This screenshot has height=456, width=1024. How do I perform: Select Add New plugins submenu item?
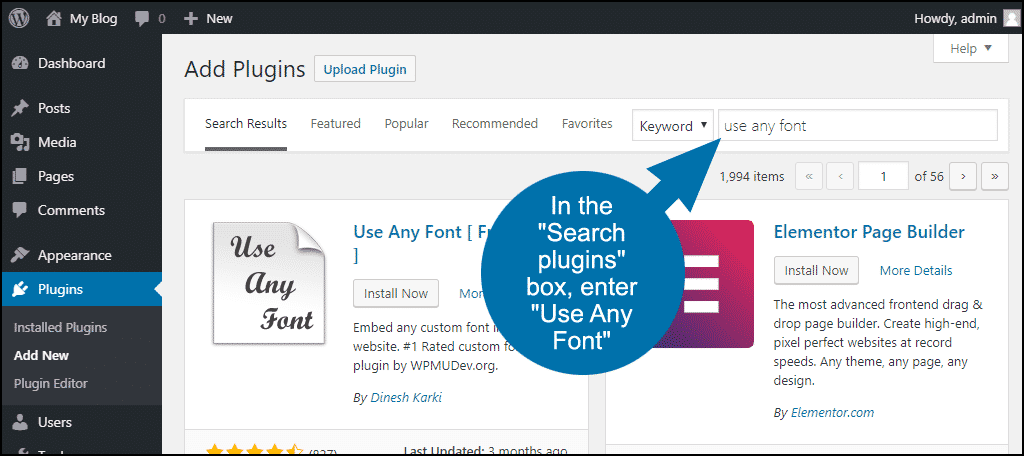point(41,355)
